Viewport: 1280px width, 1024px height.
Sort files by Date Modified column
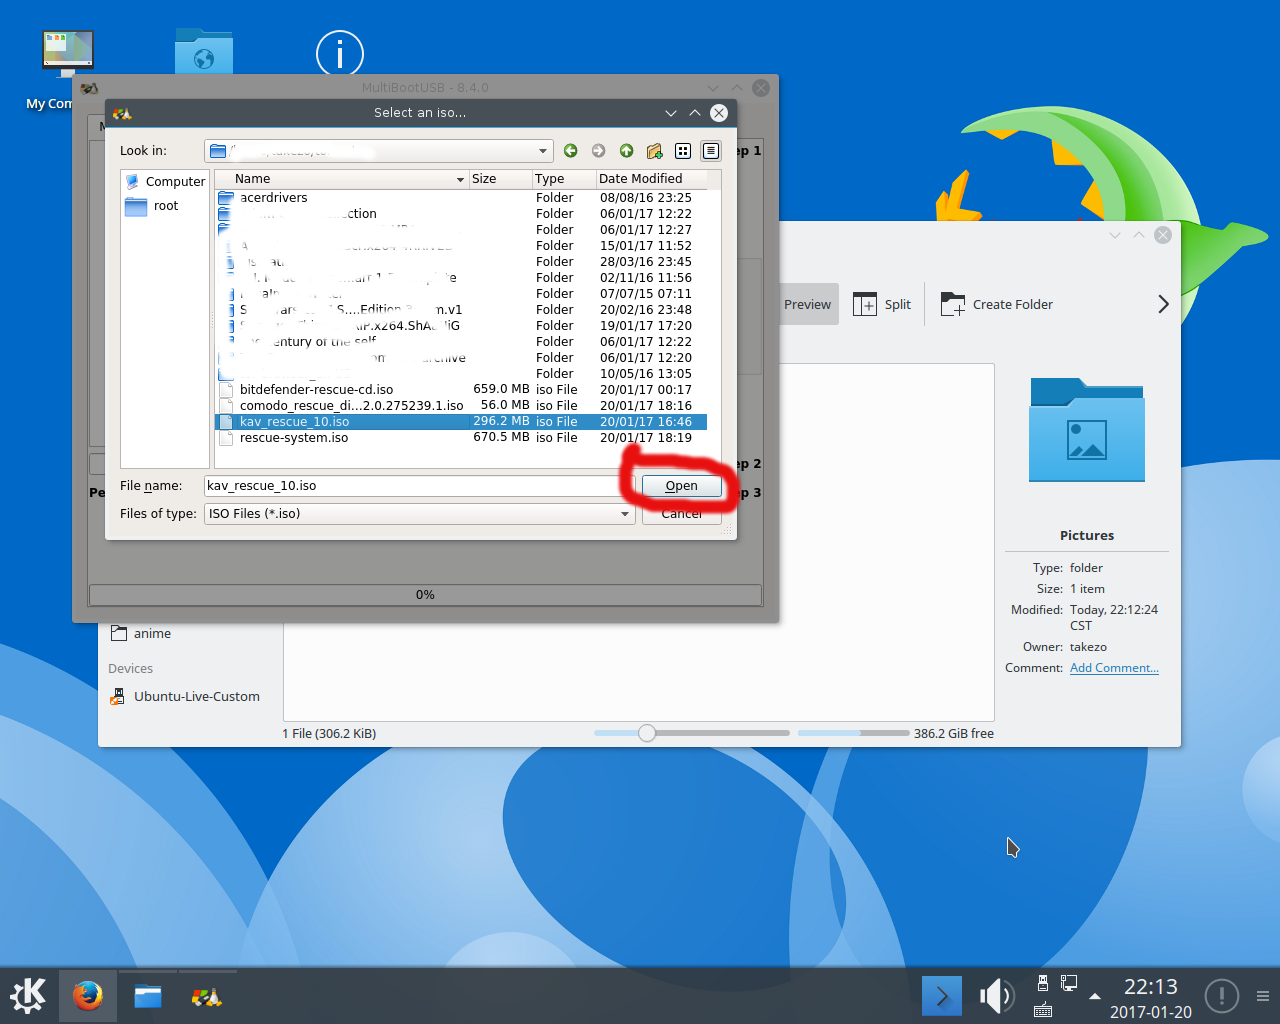640,179
